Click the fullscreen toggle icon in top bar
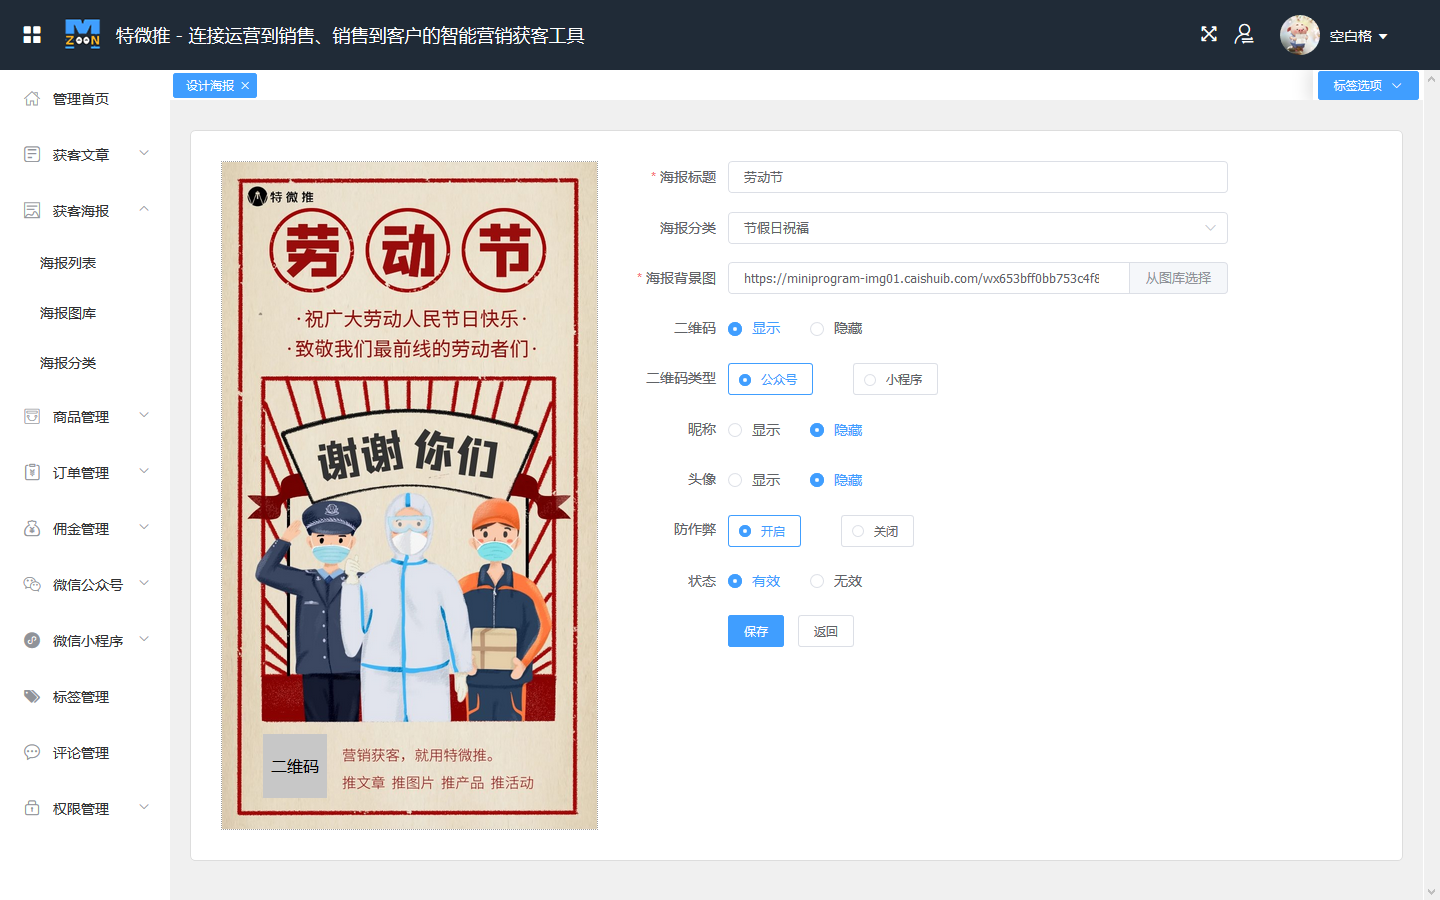 click(x=1208, y=33)
